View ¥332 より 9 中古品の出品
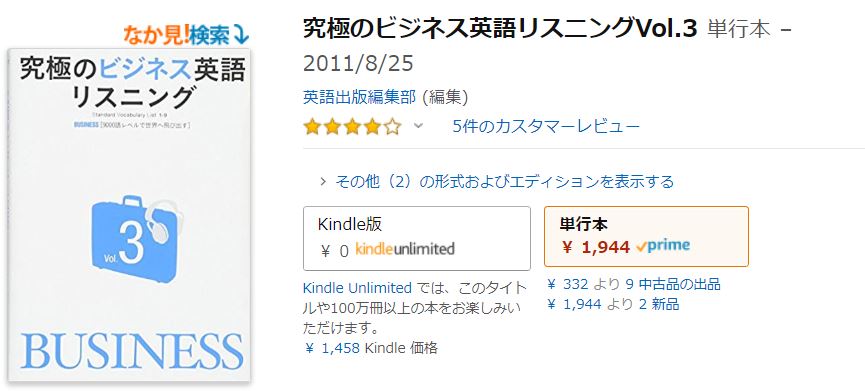 (634, 285)
